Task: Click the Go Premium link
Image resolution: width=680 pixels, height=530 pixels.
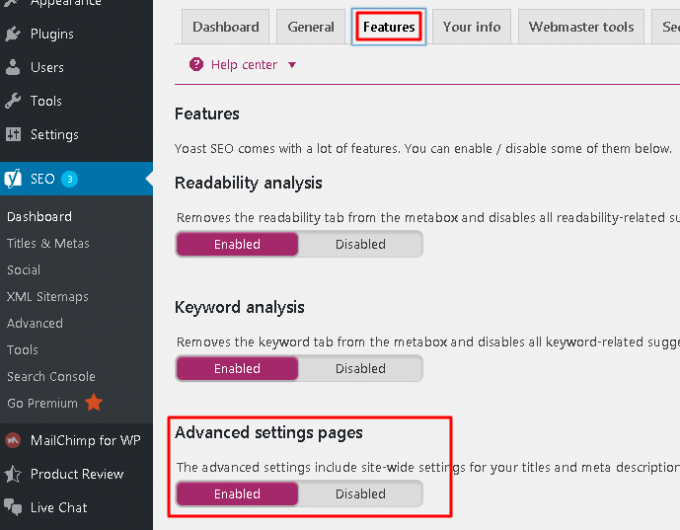Action: coord(42,403)
